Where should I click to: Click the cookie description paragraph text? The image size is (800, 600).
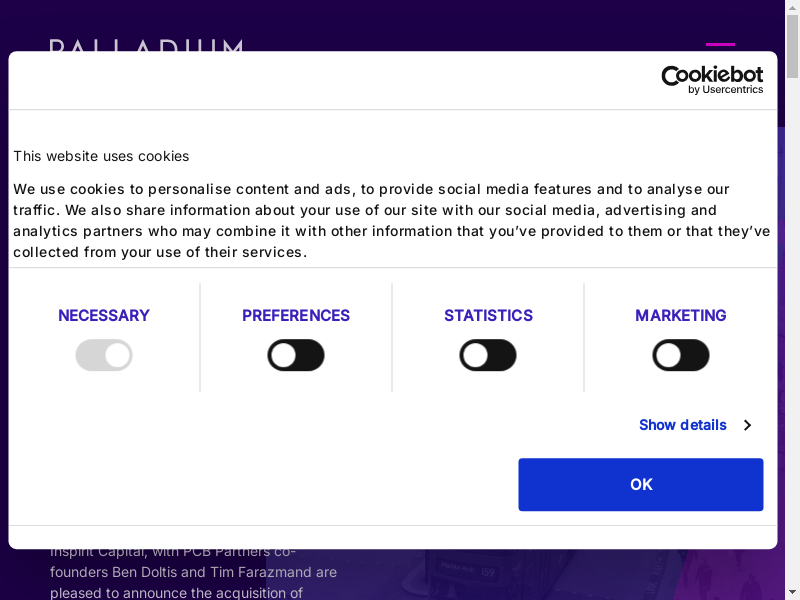[x=390, y=220]
